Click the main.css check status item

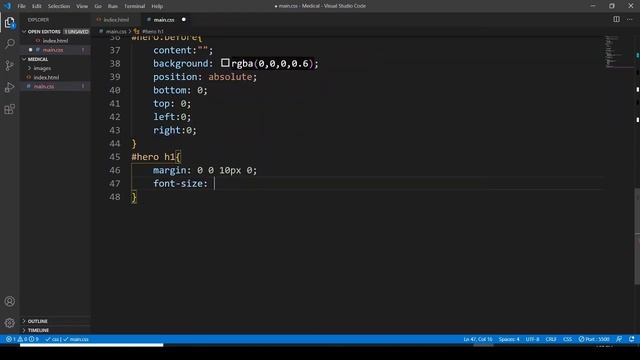(x=76, y=339)
